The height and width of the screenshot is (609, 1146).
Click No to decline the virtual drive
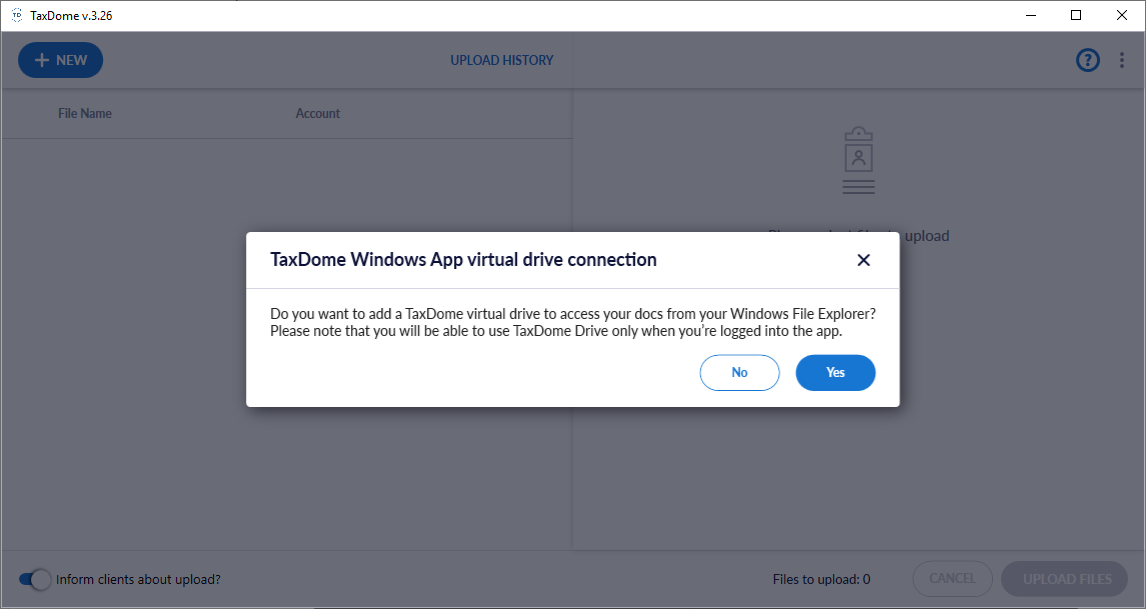coord(739,372)
